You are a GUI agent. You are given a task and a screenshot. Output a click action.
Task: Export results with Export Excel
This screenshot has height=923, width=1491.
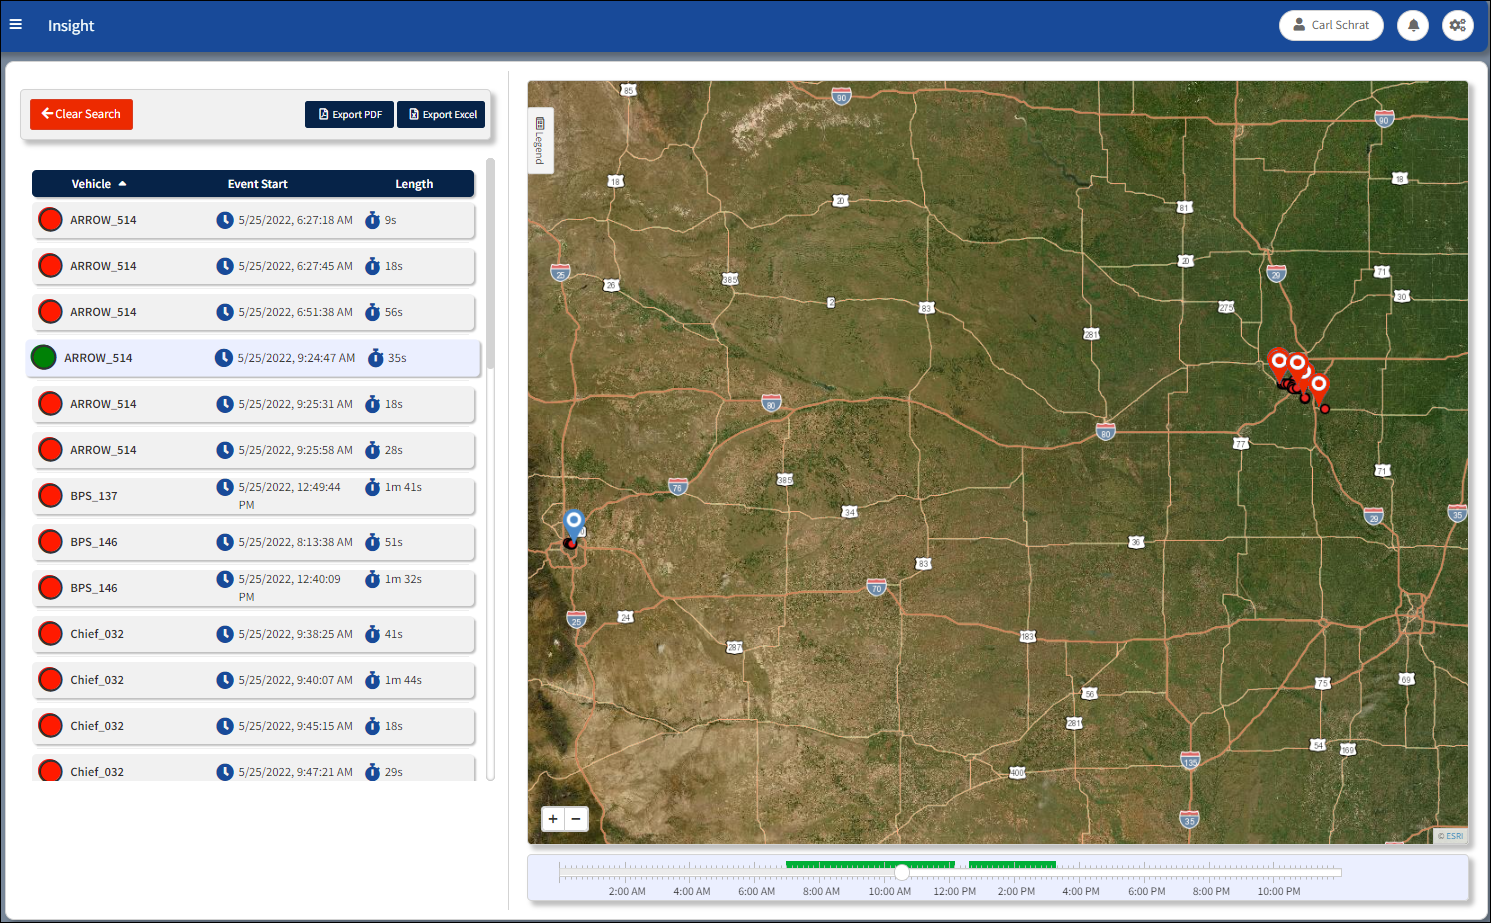tap(441, 114)
